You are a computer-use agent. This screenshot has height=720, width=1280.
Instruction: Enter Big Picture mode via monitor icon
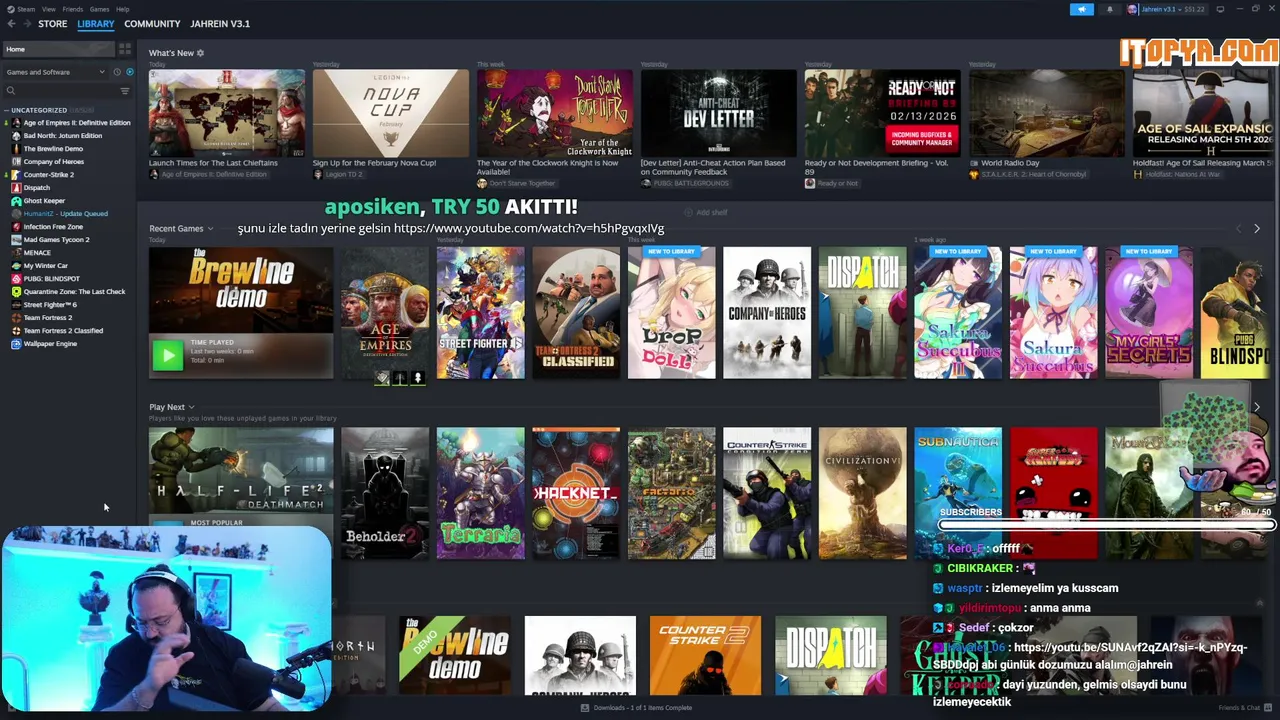[1220, 9]
